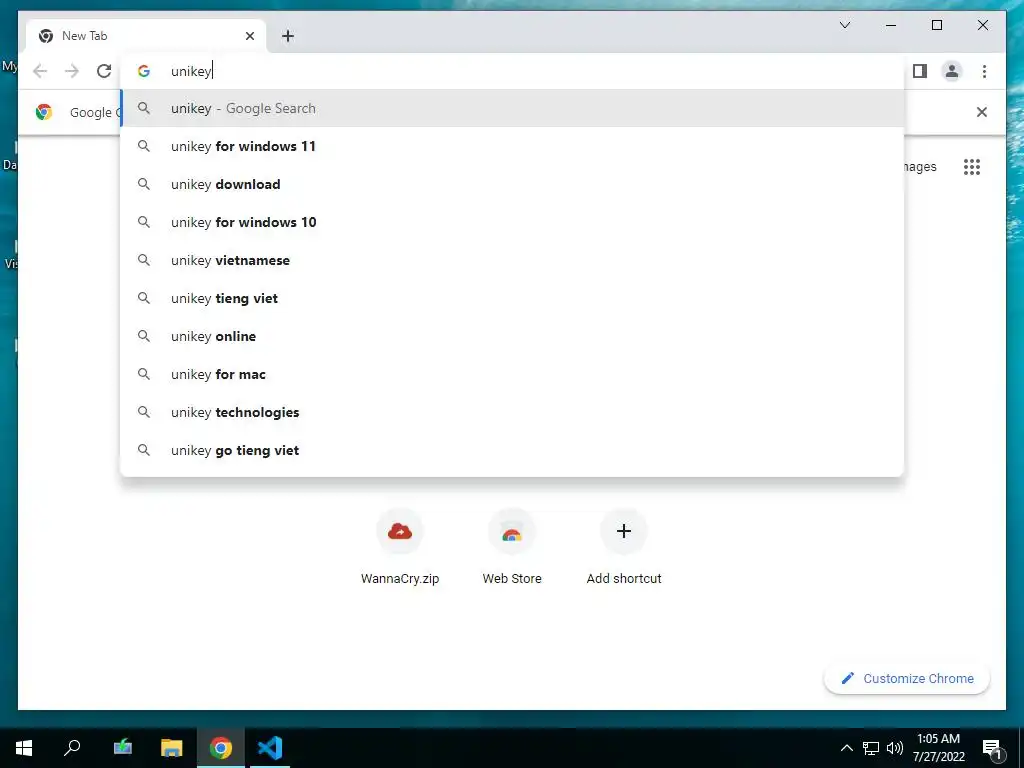This screenshot has width=1024, height=768.
Task: Open the WannaCry.zip shortcut
Action: click(400, 547)
